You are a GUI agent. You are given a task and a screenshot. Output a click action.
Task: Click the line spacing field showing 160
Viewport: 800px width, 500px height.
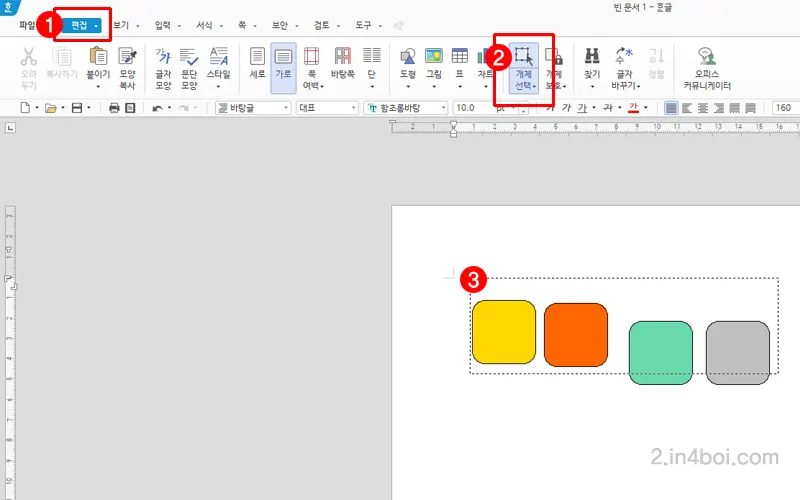[x=786, y=108]
